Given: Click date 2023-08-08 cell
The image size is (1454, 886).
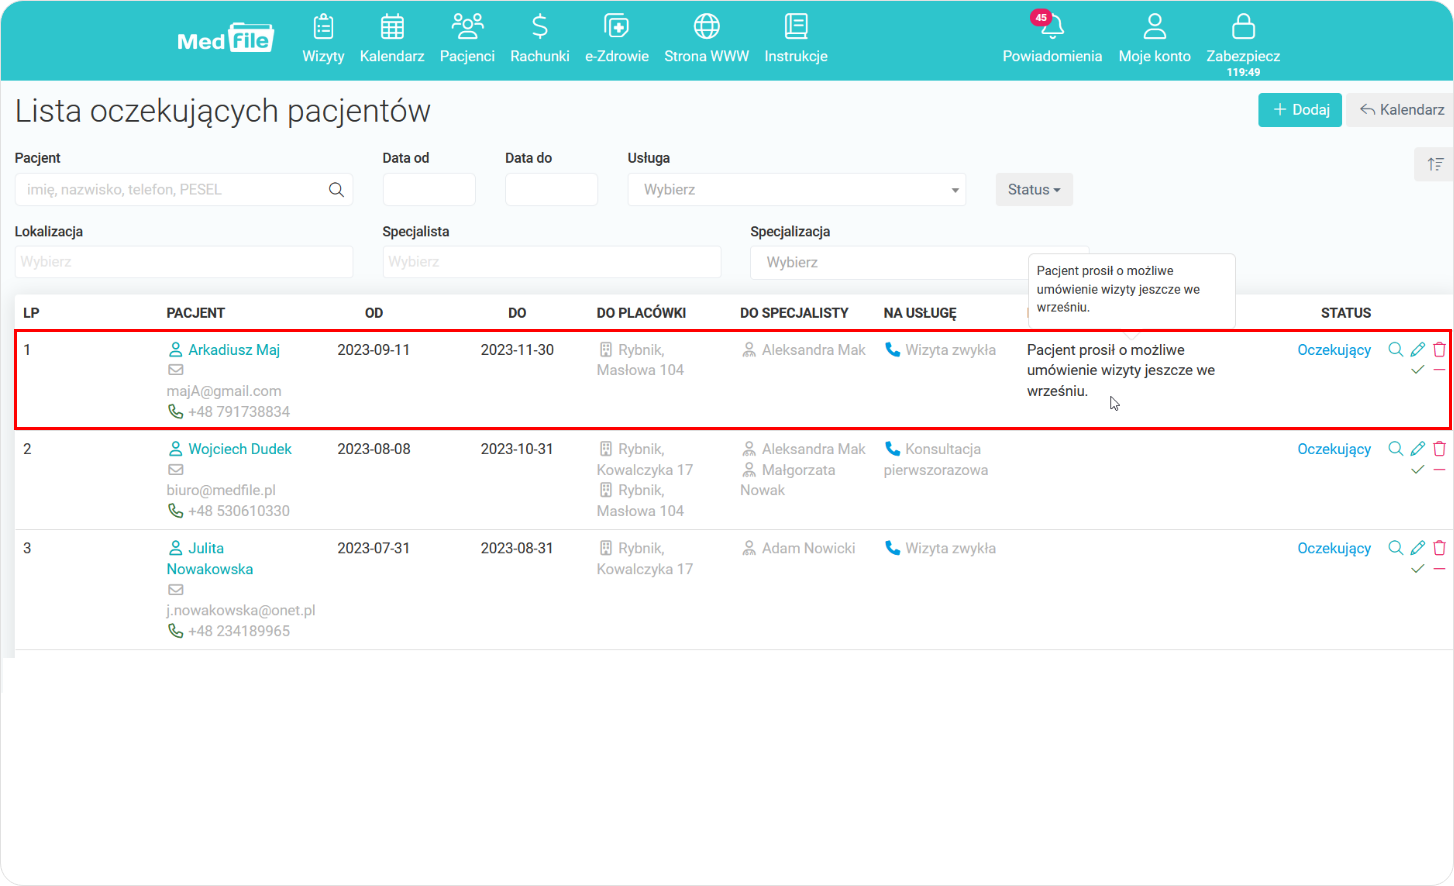Looking at the screenshot, I should [x=374, y=449].
